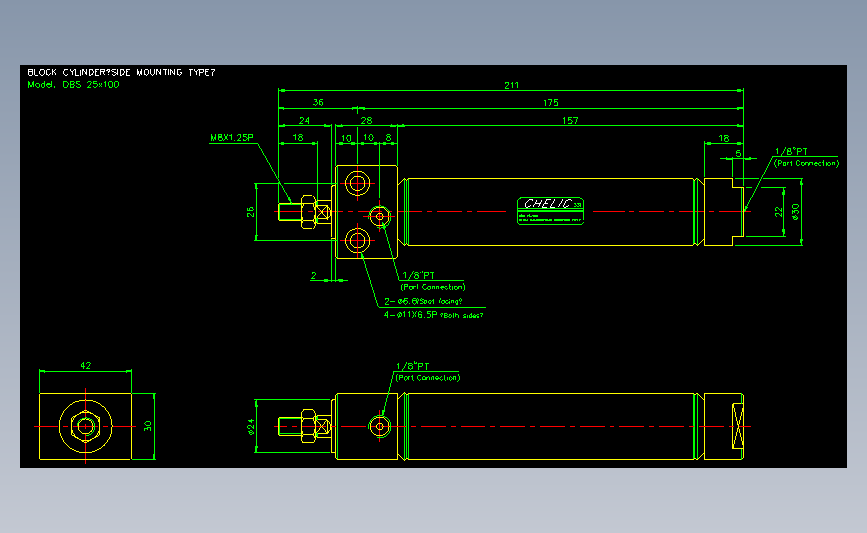Screen dimensions: 867x533
Task: Select the 8 dimension above the mounting block
Action: [x=389, y=138]
